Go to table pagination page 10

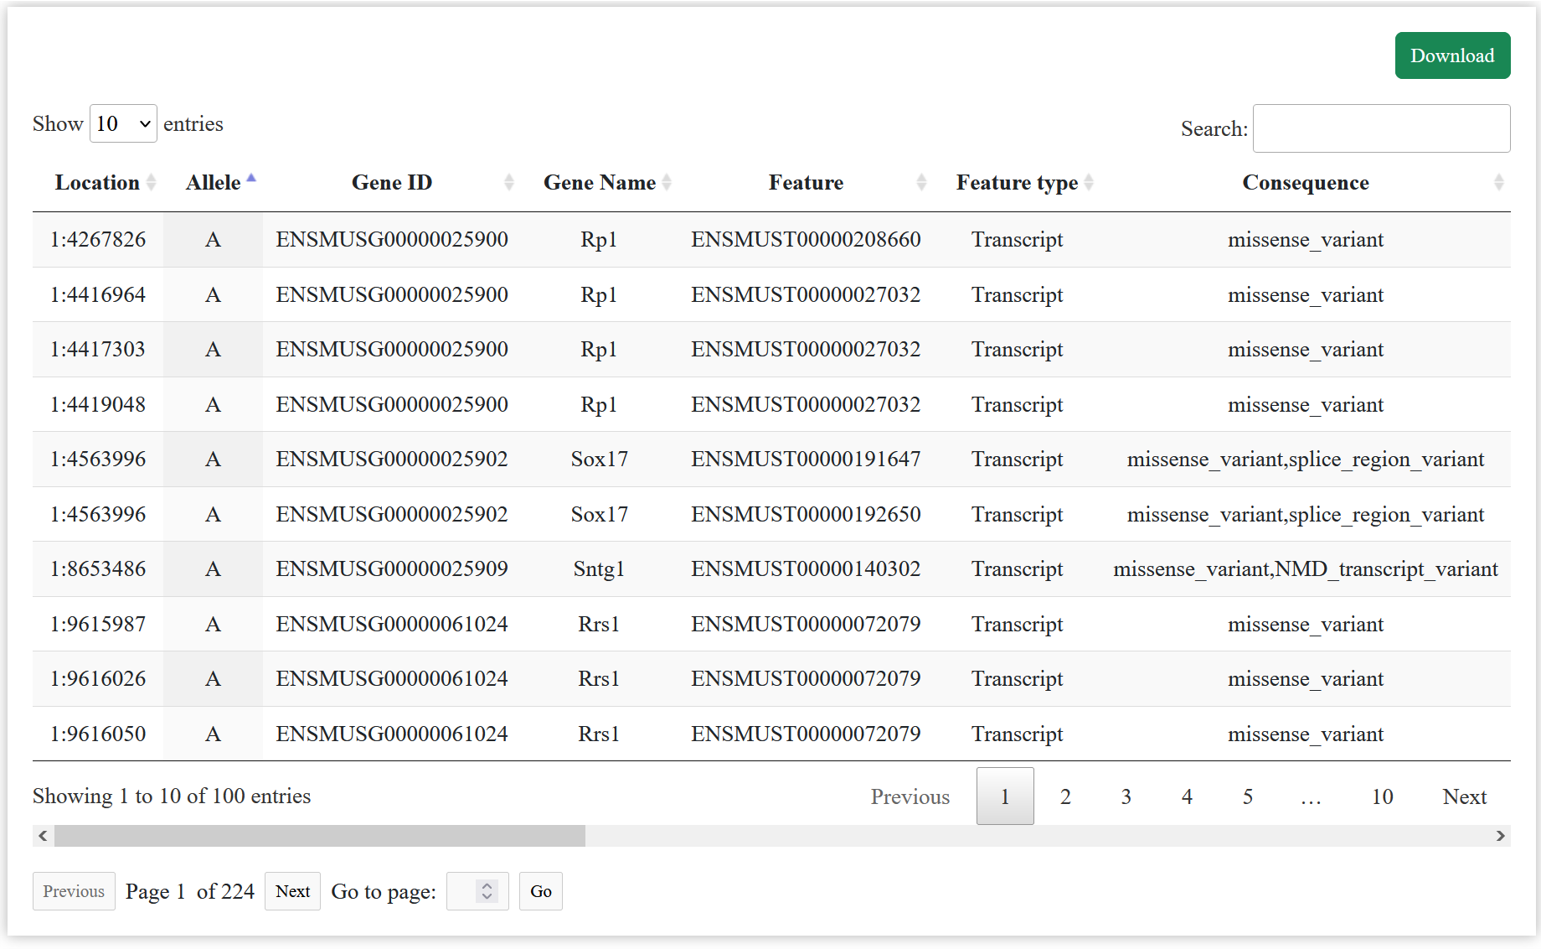tap(1381, 797)
